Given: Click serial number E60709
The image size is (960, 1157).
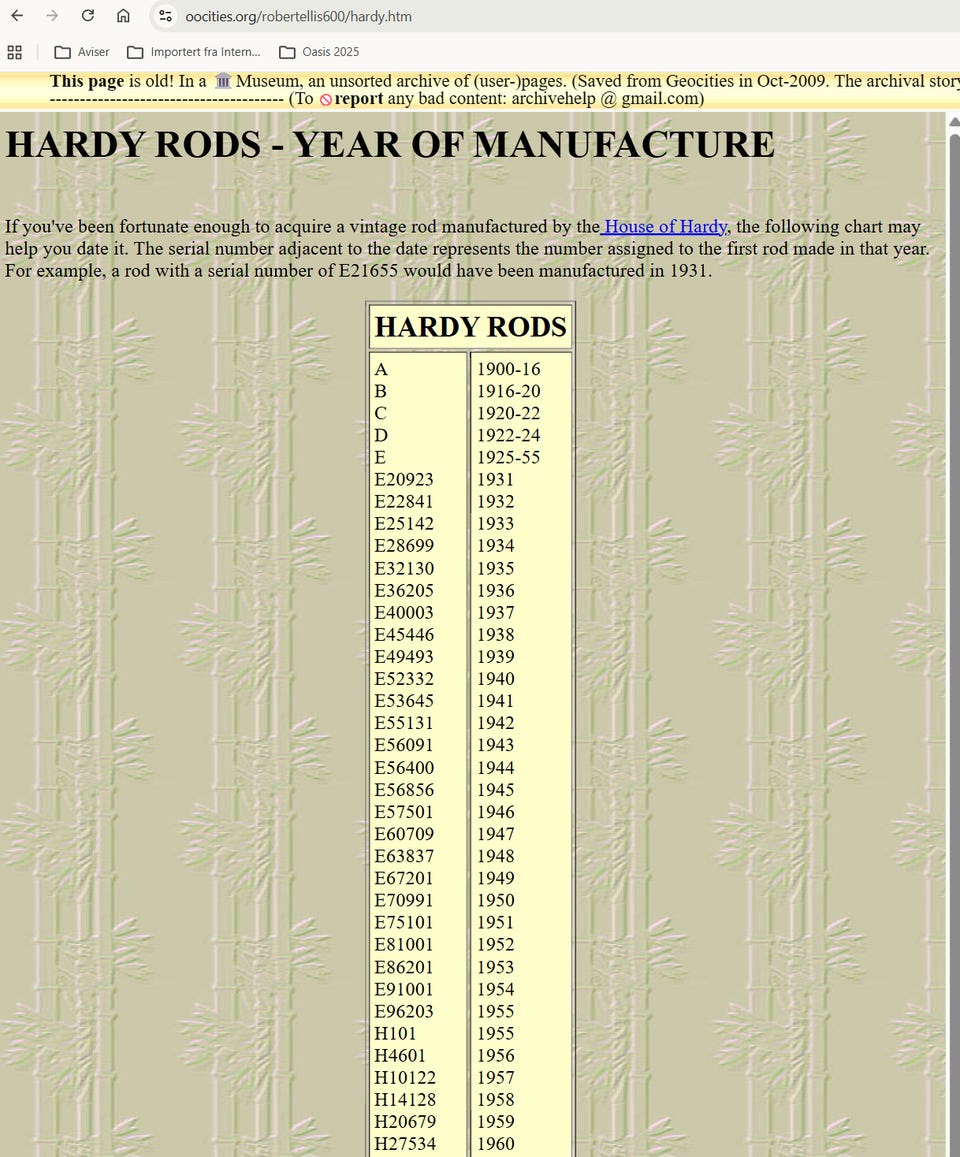Looking at the screenshot, I should coord(404,835).
